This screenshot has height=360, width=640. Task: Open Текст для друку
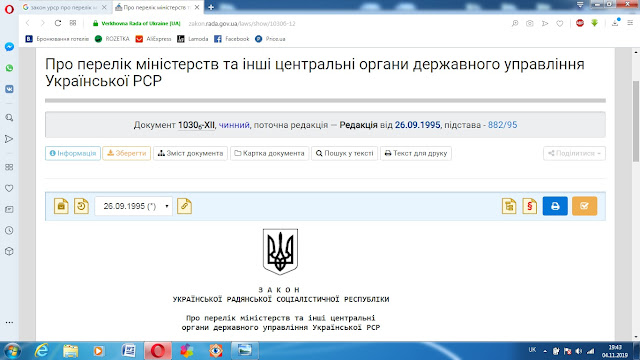tap(416, 153)
